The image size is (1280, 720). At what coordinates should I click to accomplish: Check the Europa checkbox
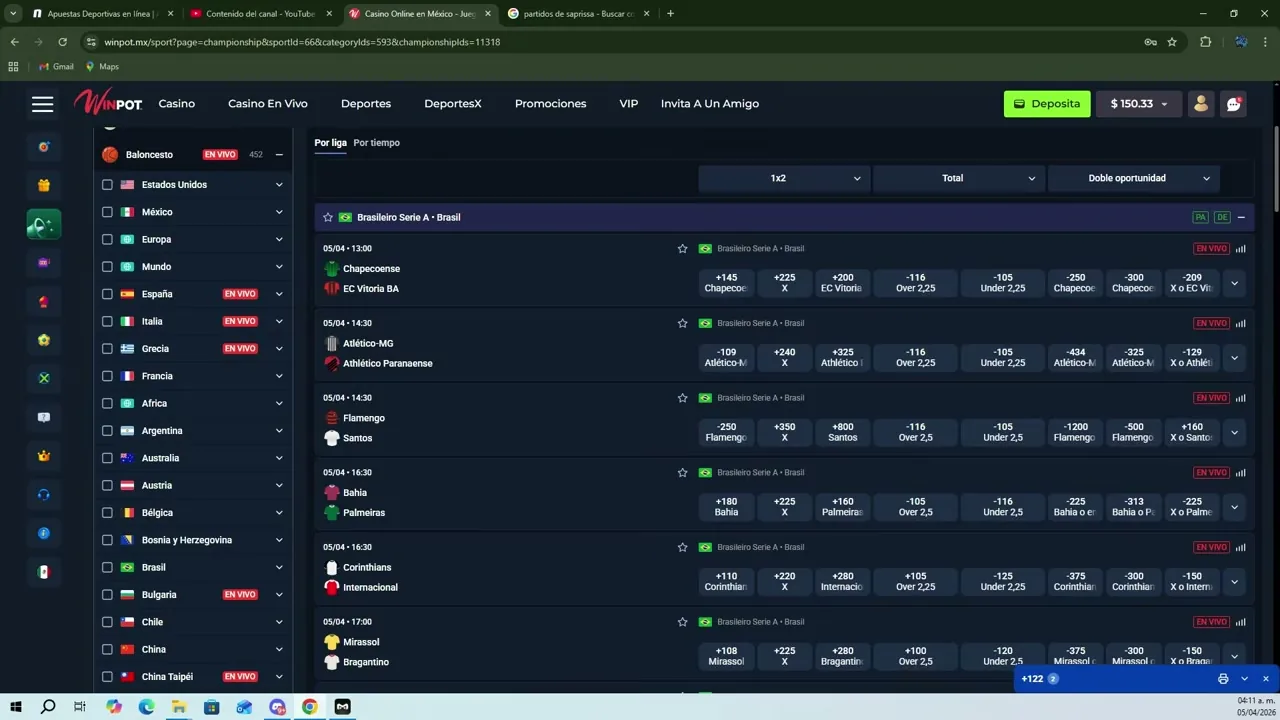(107, 240)
